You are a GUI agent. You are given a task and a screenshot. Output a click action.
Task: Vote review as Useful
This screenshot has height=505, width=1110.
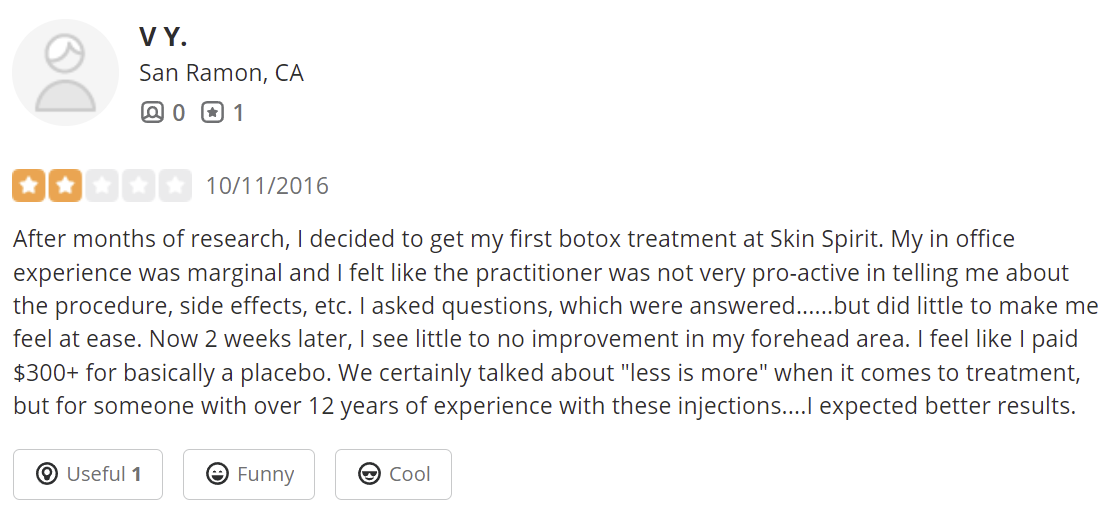[x=88, y=474]
